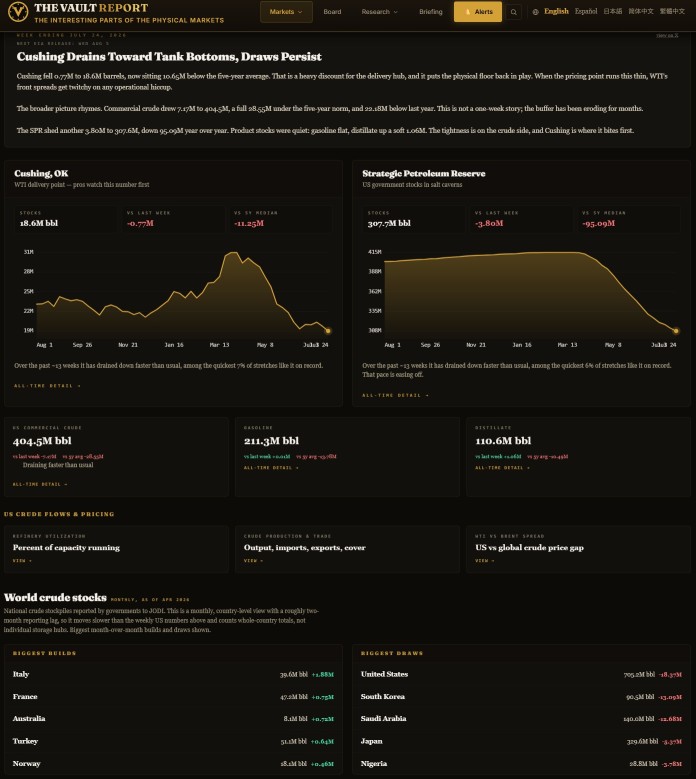Open the search magnifier icon
The image size is (696, 779).
(x=514, y=12)
